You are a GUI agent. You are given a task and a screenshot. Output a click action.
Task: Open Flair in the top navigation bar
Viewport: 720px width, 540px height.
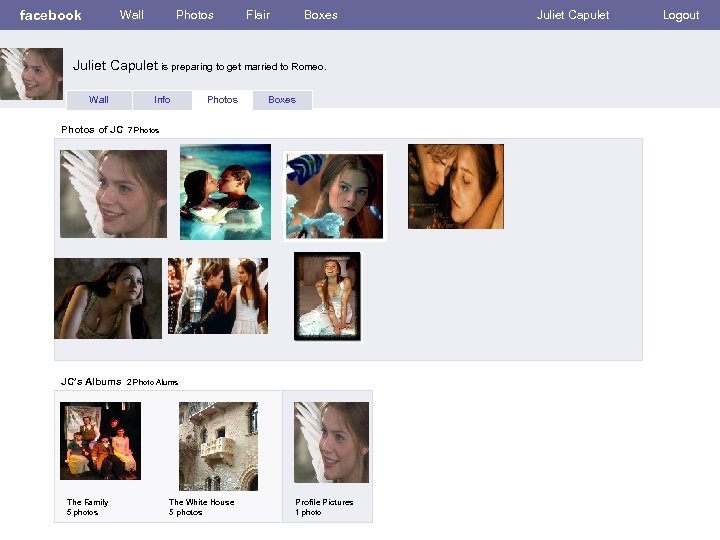[258, 15]
